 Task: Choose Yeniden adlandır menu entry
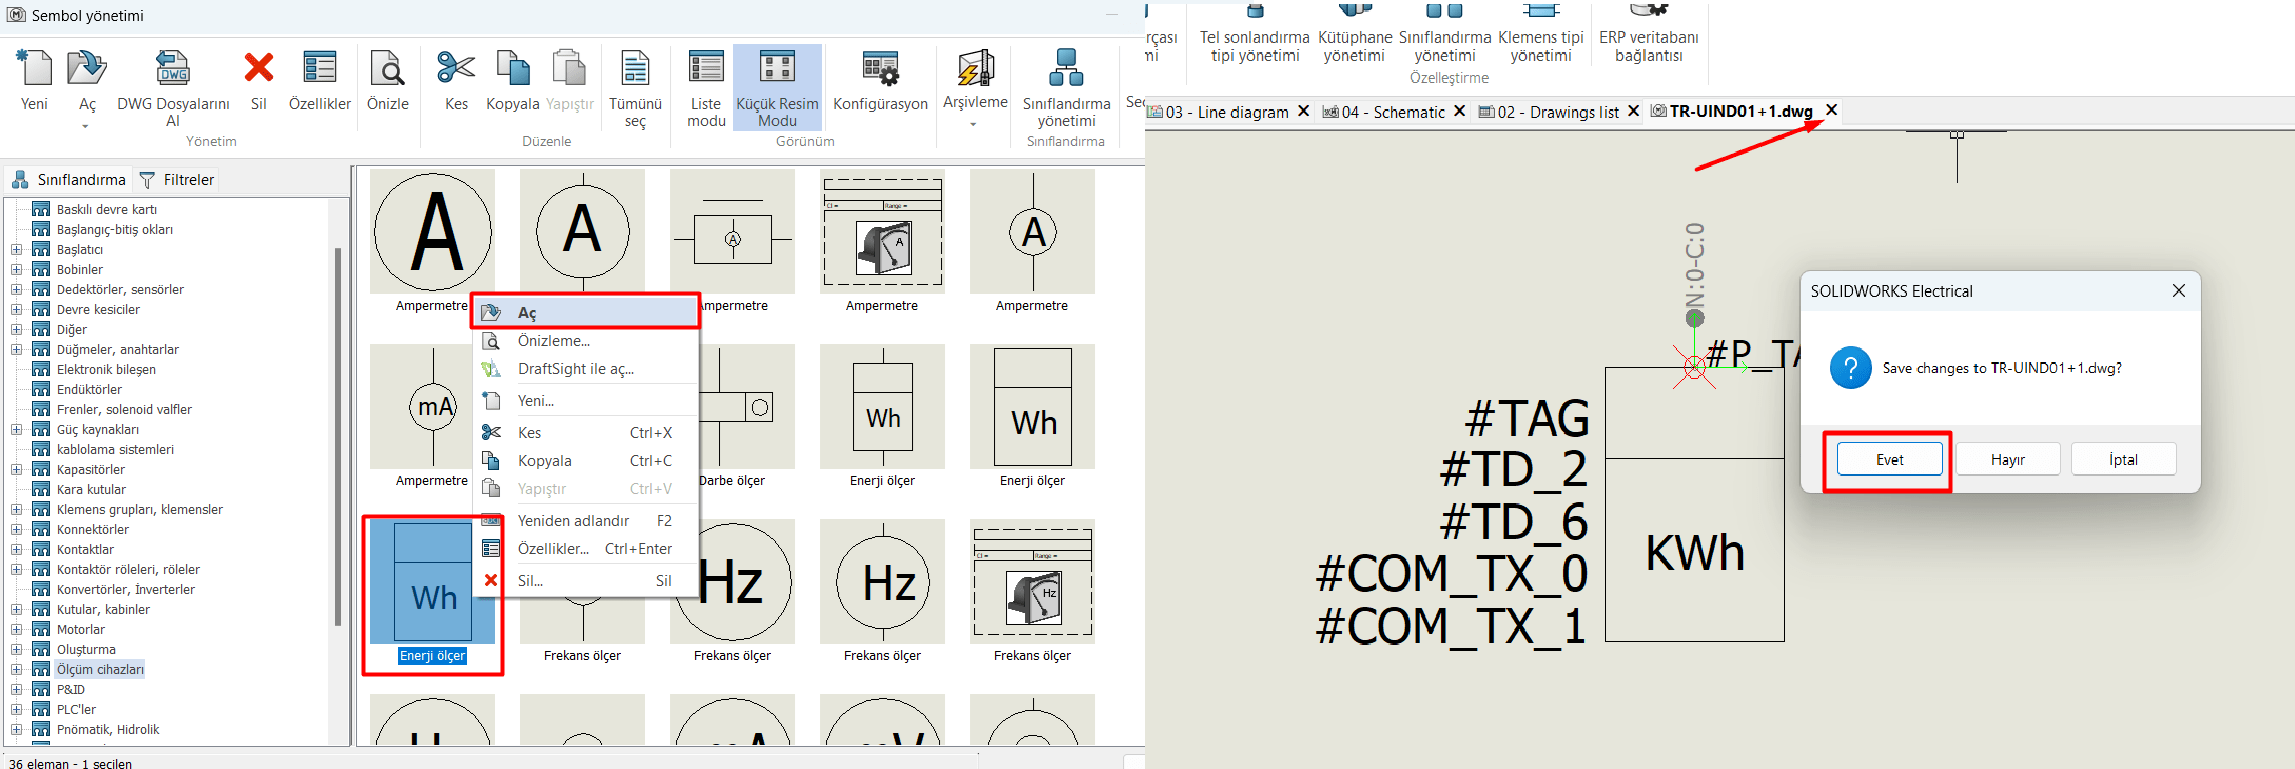pos(585,520)
